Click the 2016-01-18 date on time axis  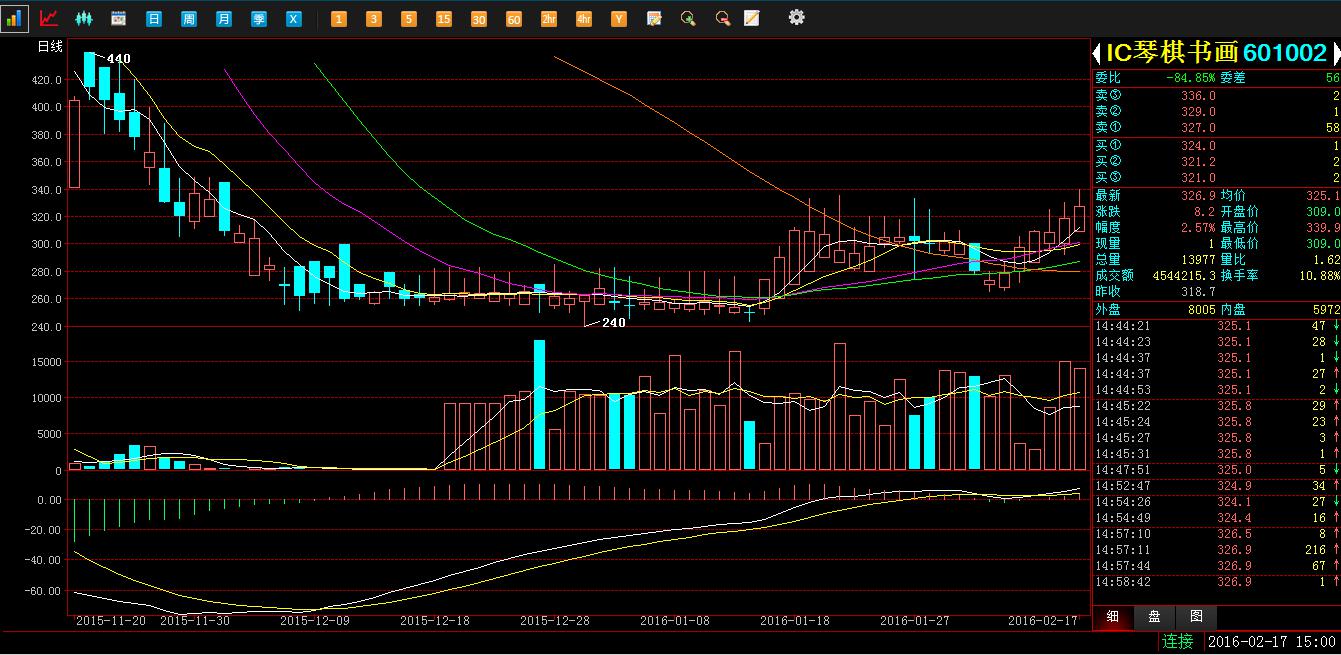(x=795, y=621)
